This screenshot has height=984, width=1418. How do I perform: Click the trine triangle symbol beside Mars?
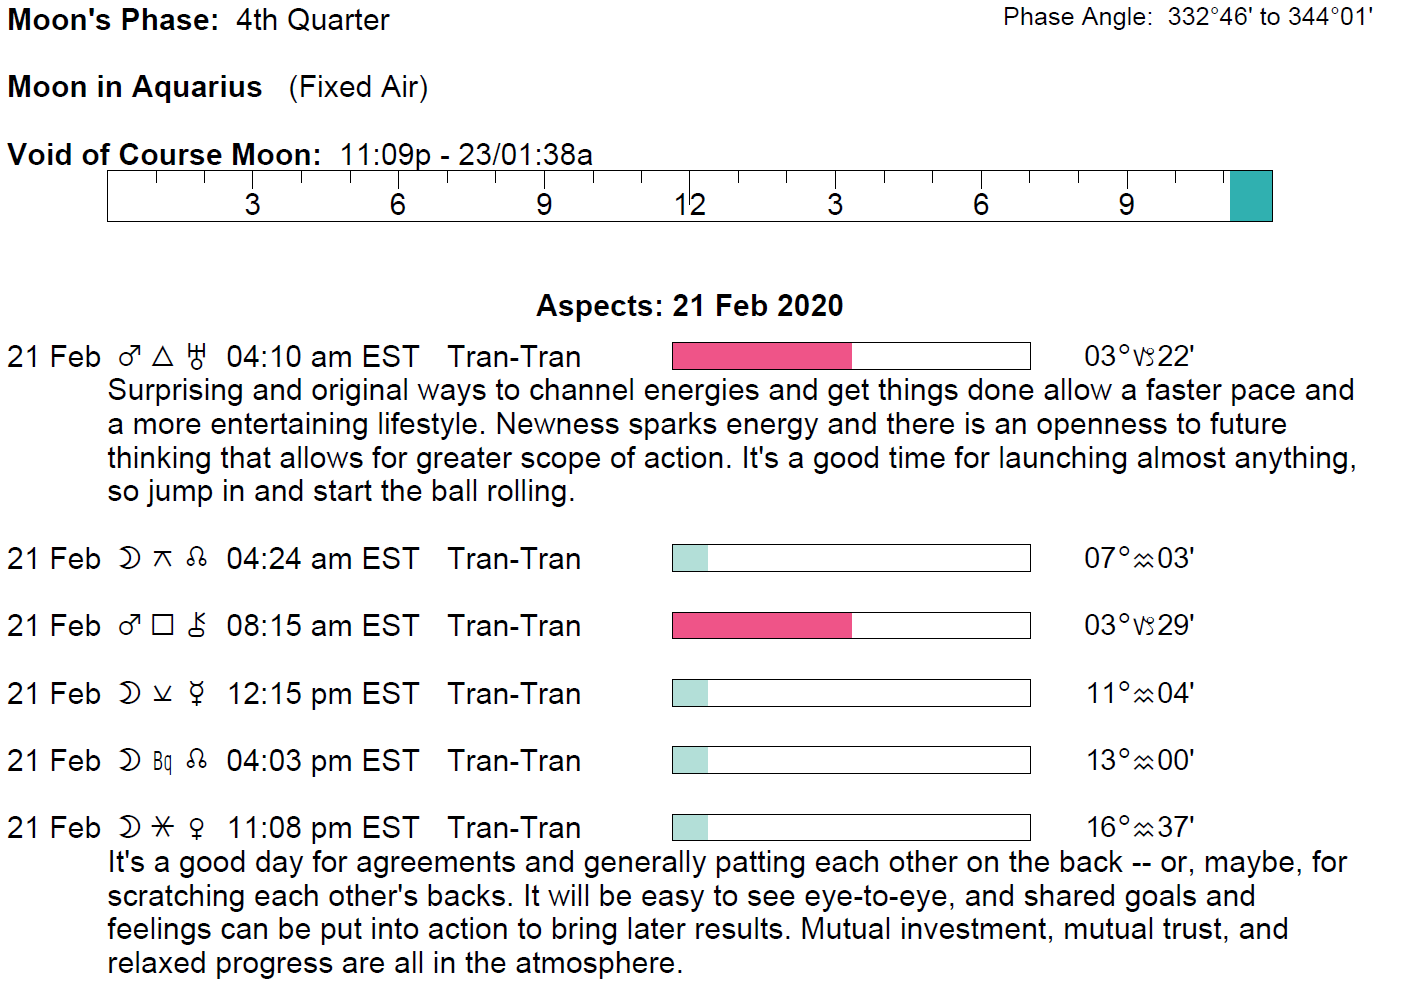(x=163, y=357)
